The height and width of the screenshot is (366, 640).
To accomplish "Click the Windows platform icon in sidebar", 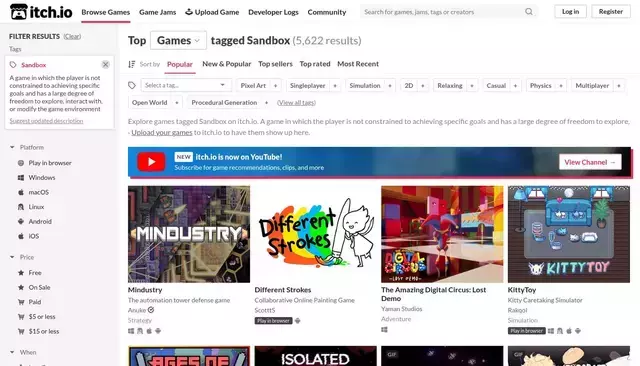I will tap(21, 177).
